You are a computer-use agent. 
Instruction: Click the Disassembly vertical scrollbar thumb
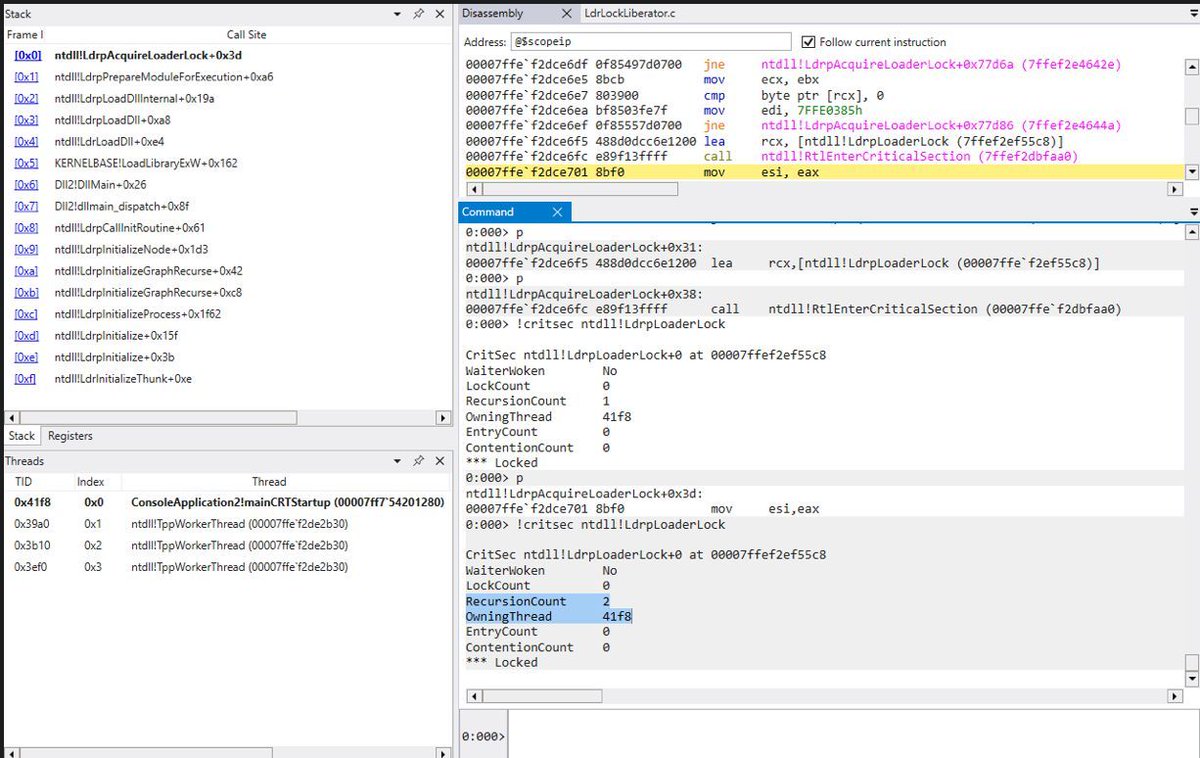tap(1192, 110)
